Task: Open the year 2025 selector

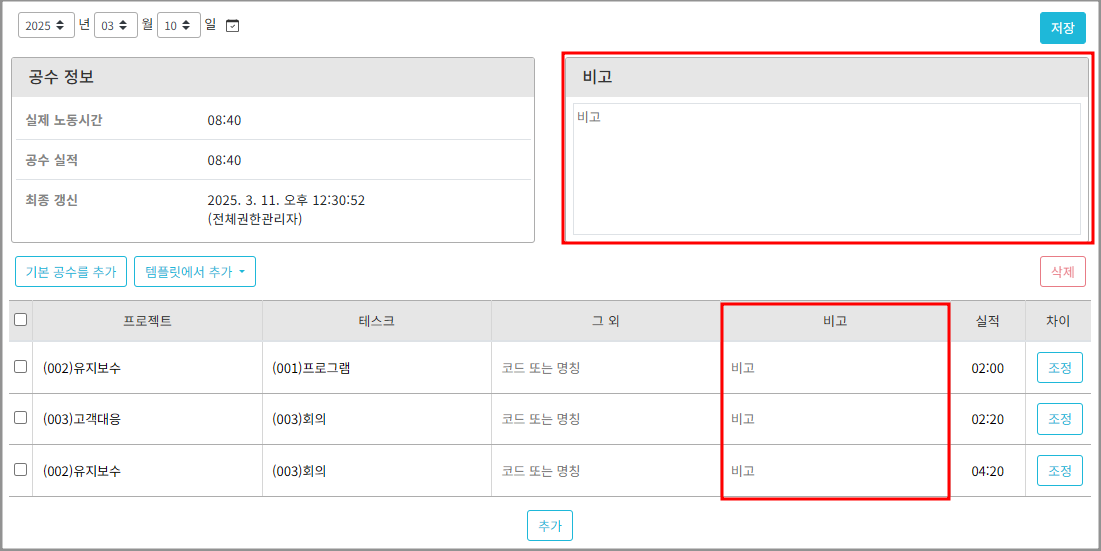Action: coord(46,26)
